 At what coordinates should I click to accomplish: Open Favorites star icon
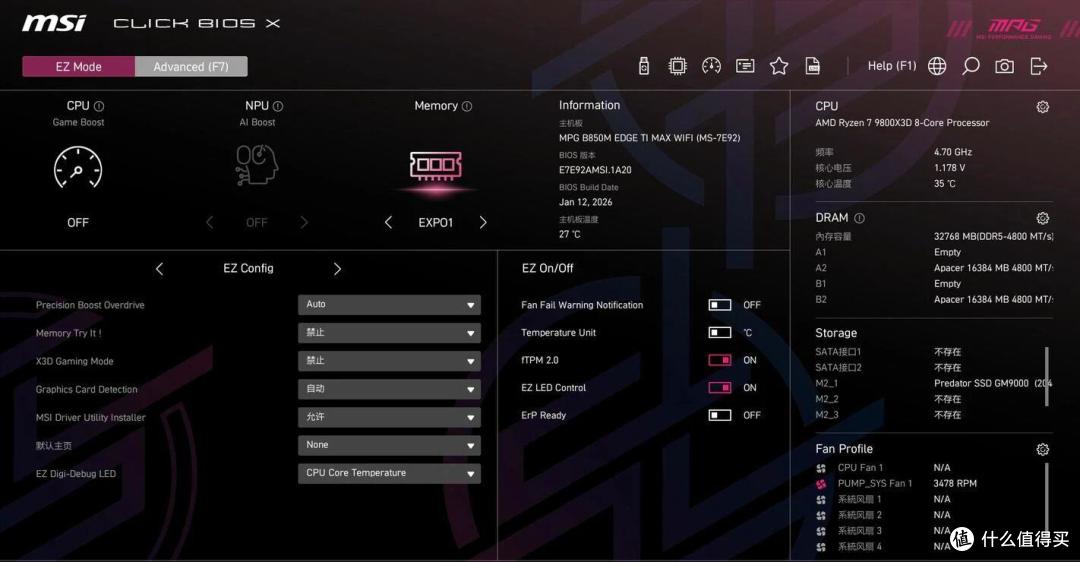pos(779,66)
